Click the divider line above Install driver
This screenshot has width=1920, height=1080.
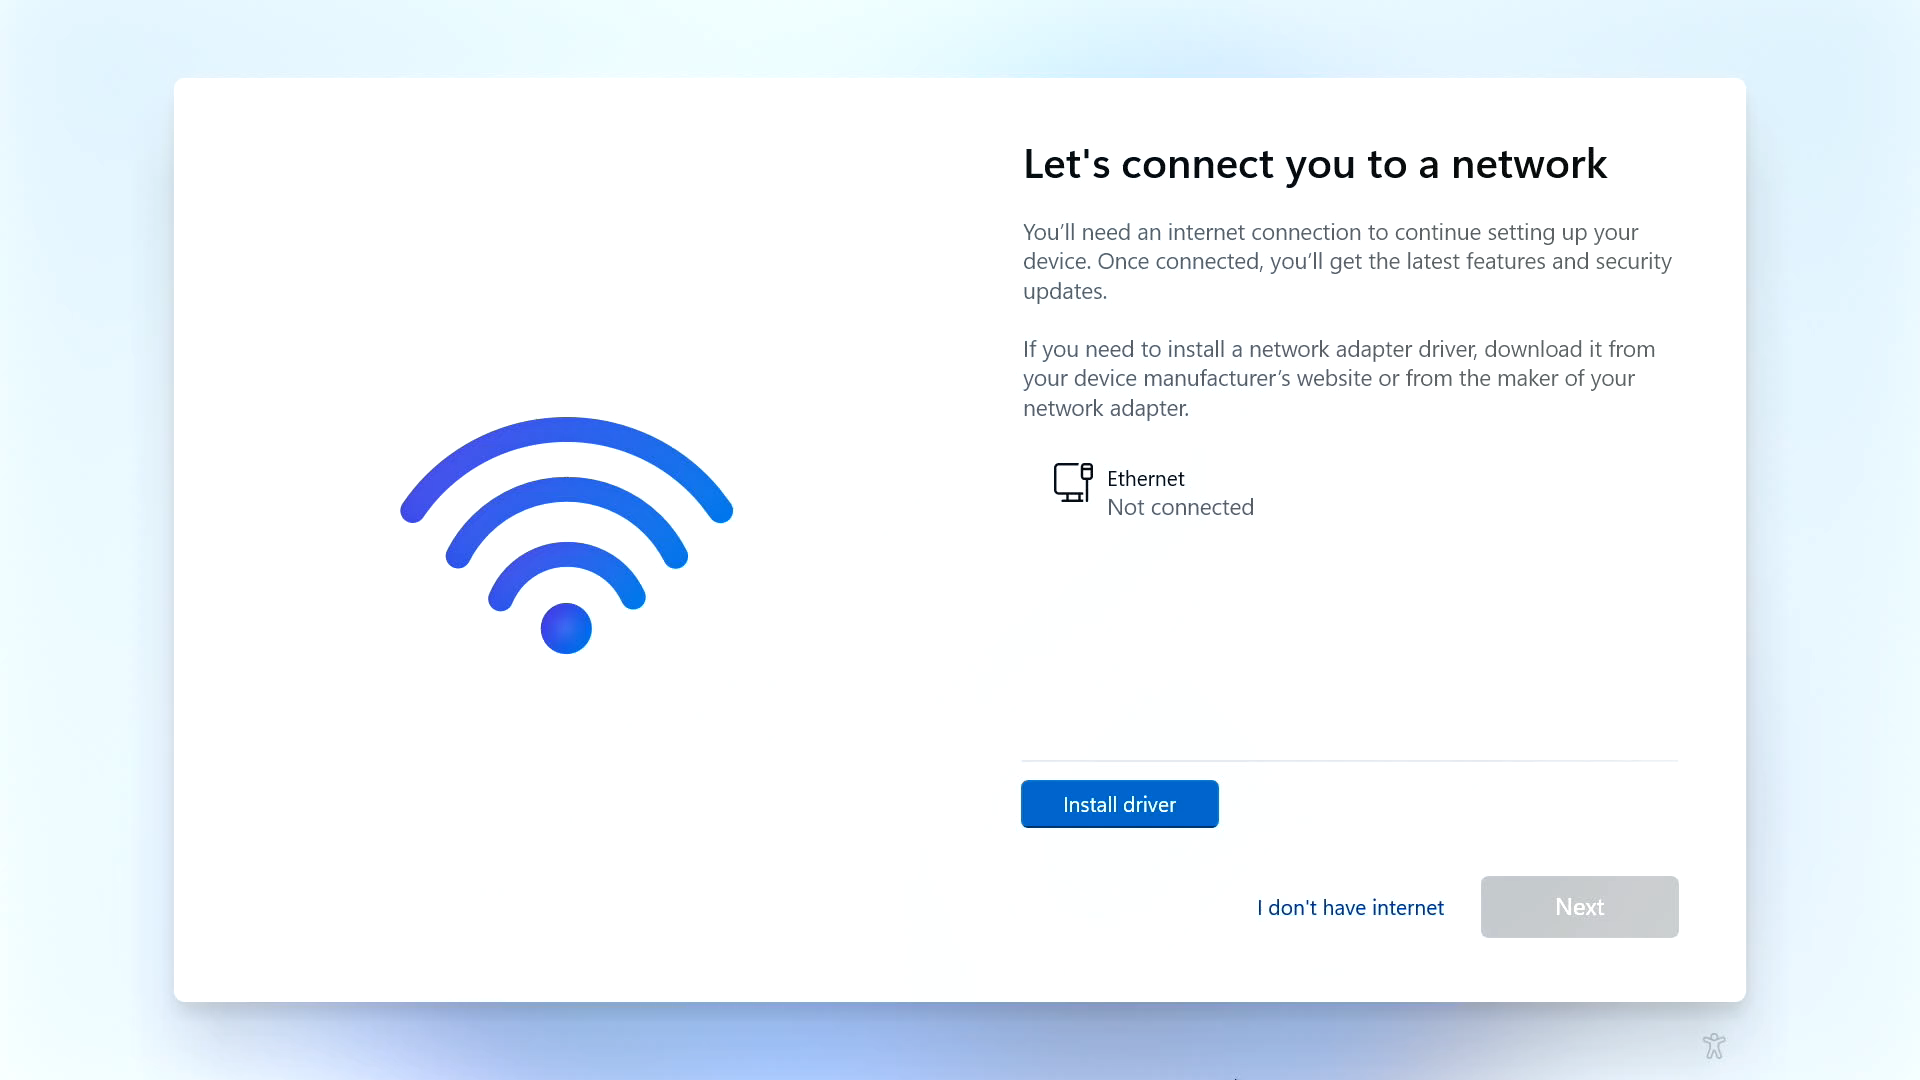tap(1349, 761)
